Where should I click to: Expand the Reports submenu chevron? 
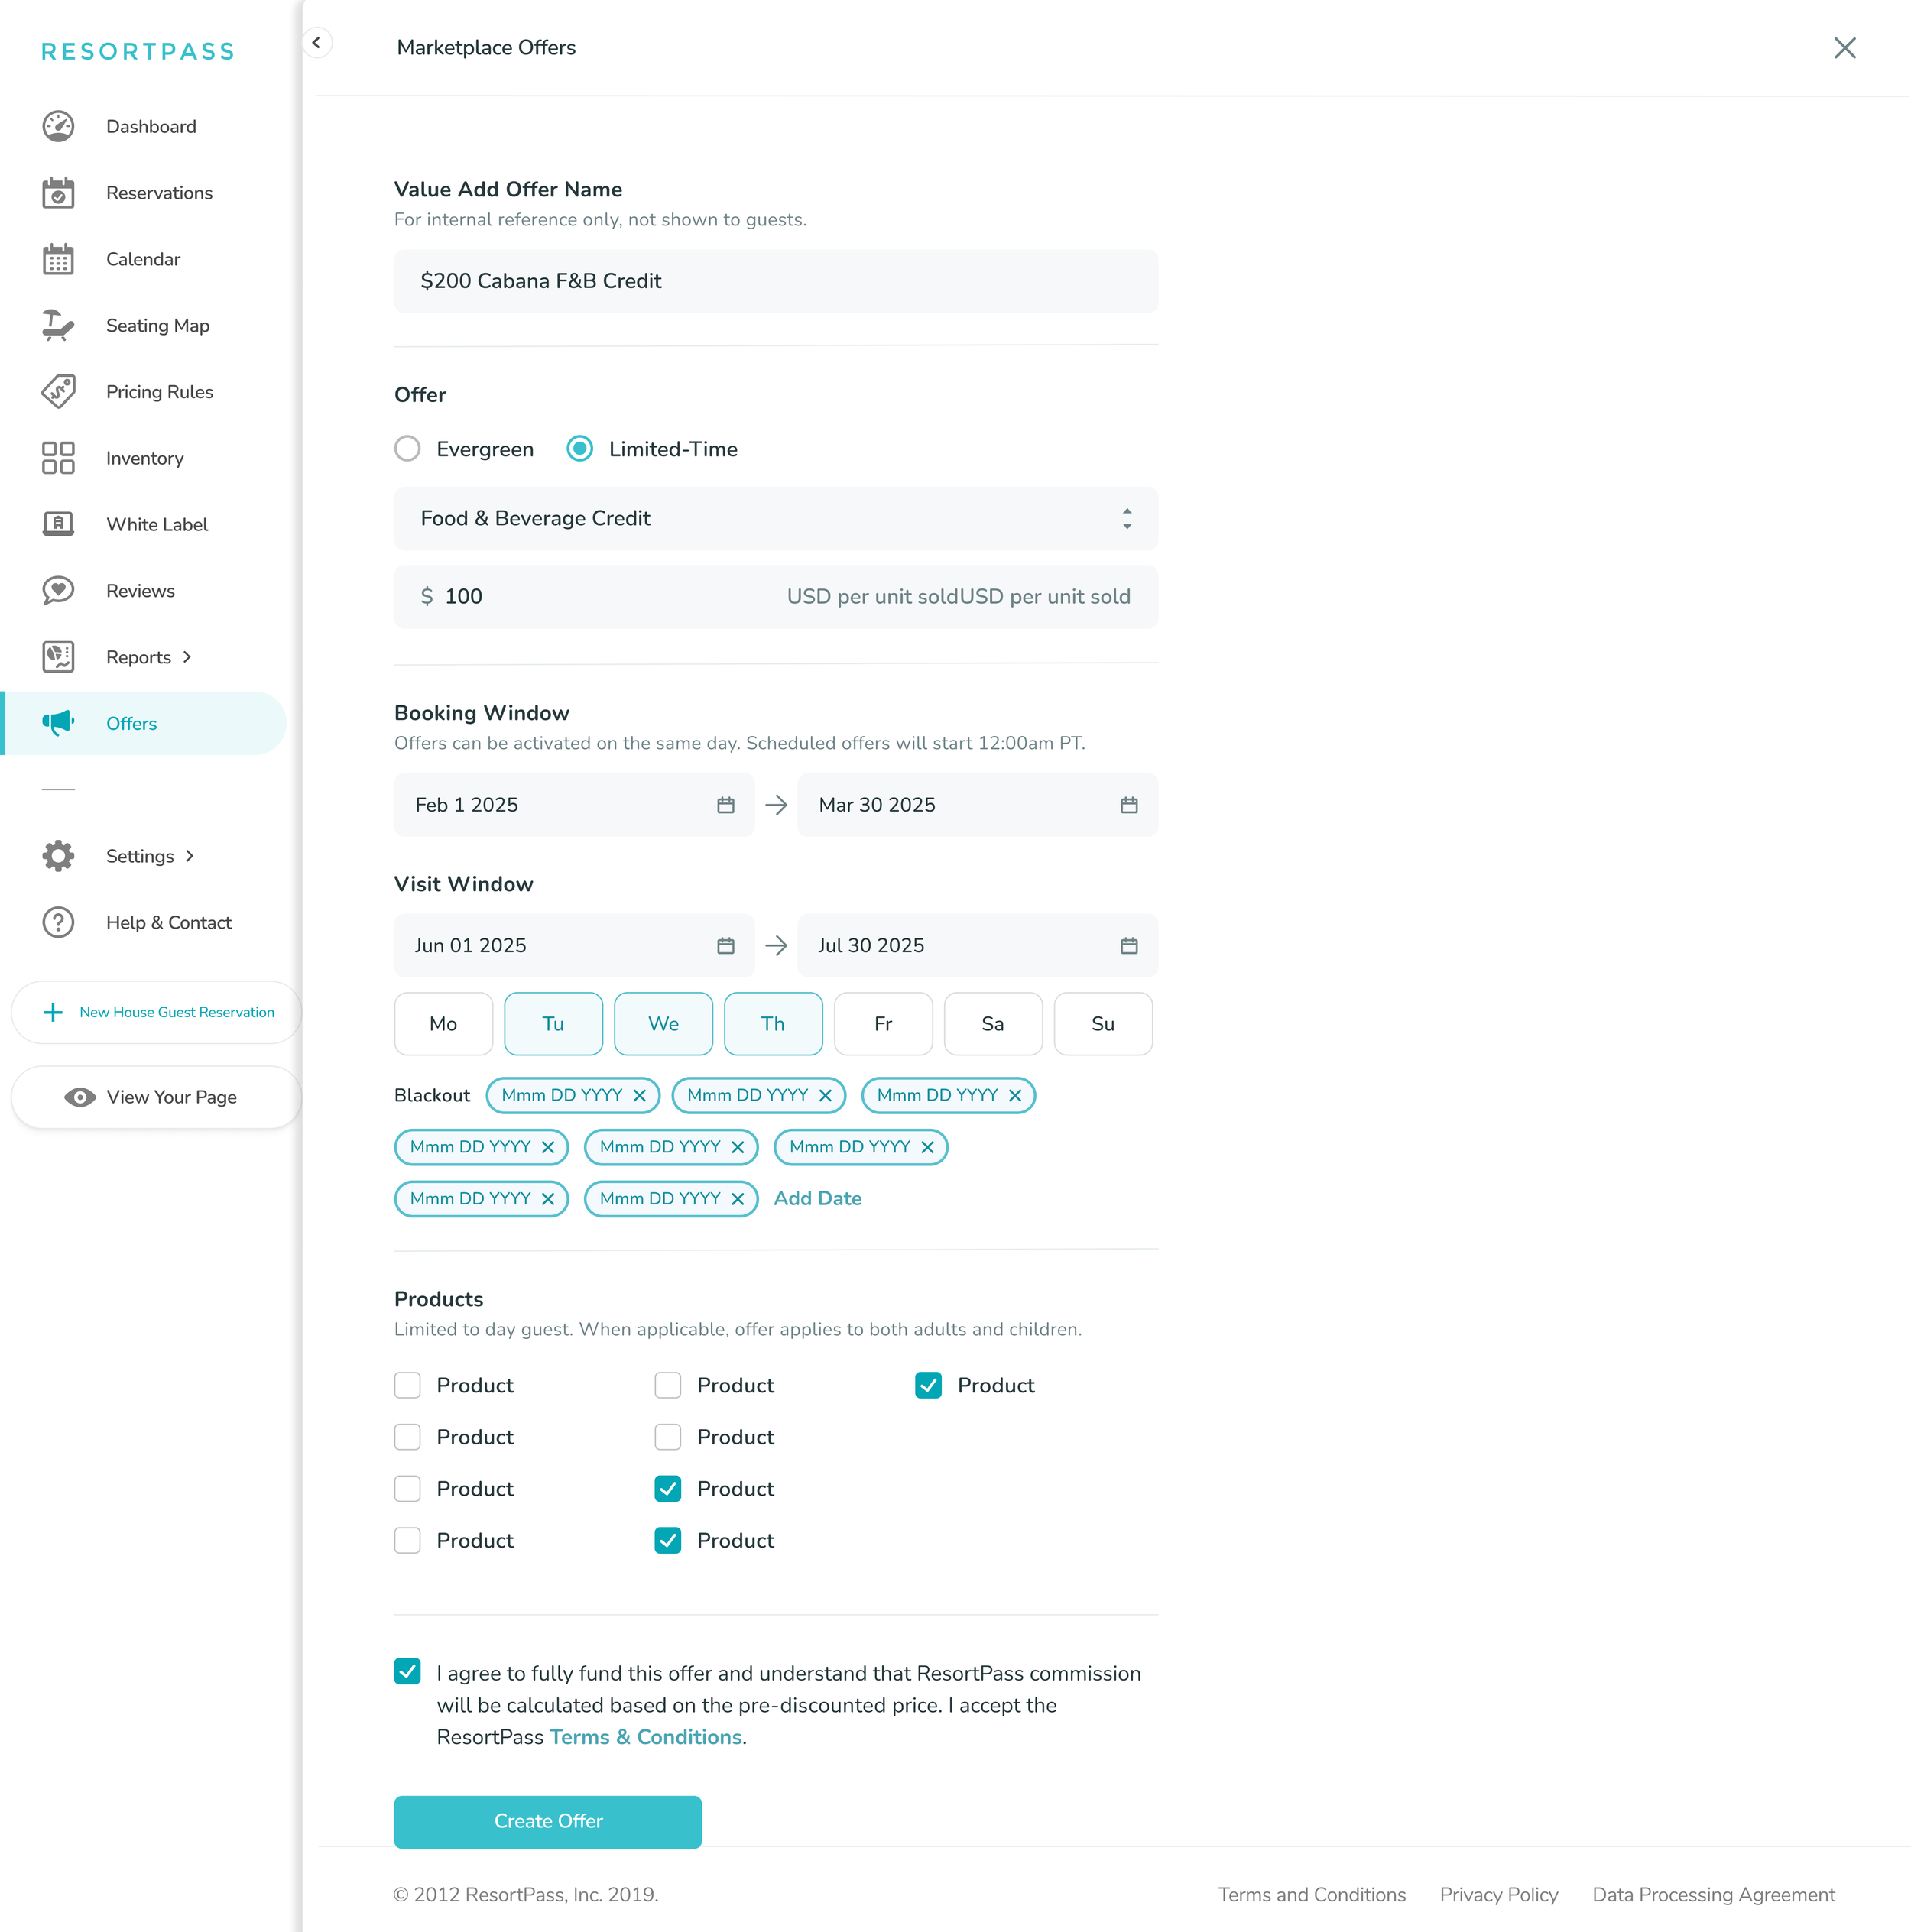point(187,657)
